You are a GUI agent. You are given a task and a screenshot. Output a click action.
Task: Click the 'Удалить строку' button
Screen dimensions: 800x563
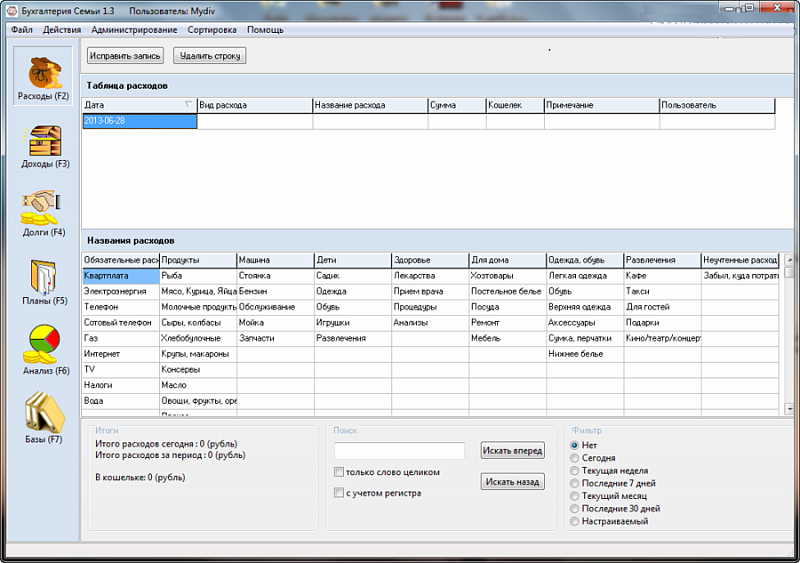[x=210, y=56]
